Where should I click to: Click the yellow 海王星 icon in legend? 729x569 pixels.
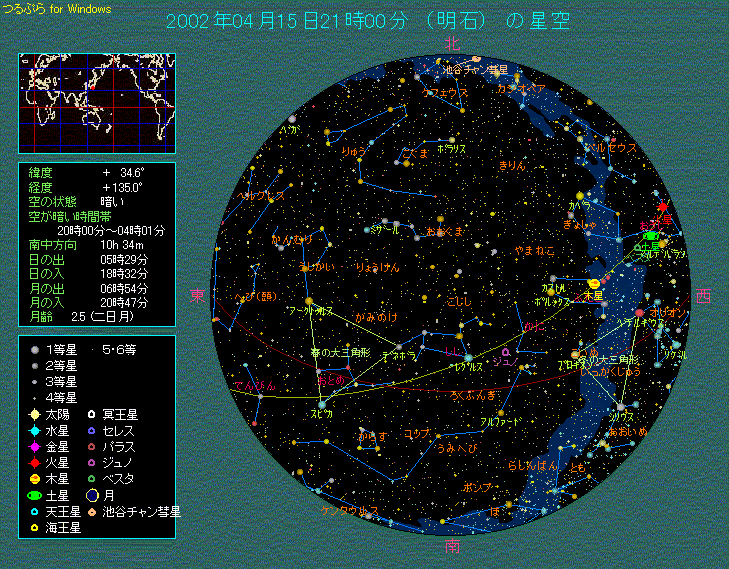[x=35, y=528]
